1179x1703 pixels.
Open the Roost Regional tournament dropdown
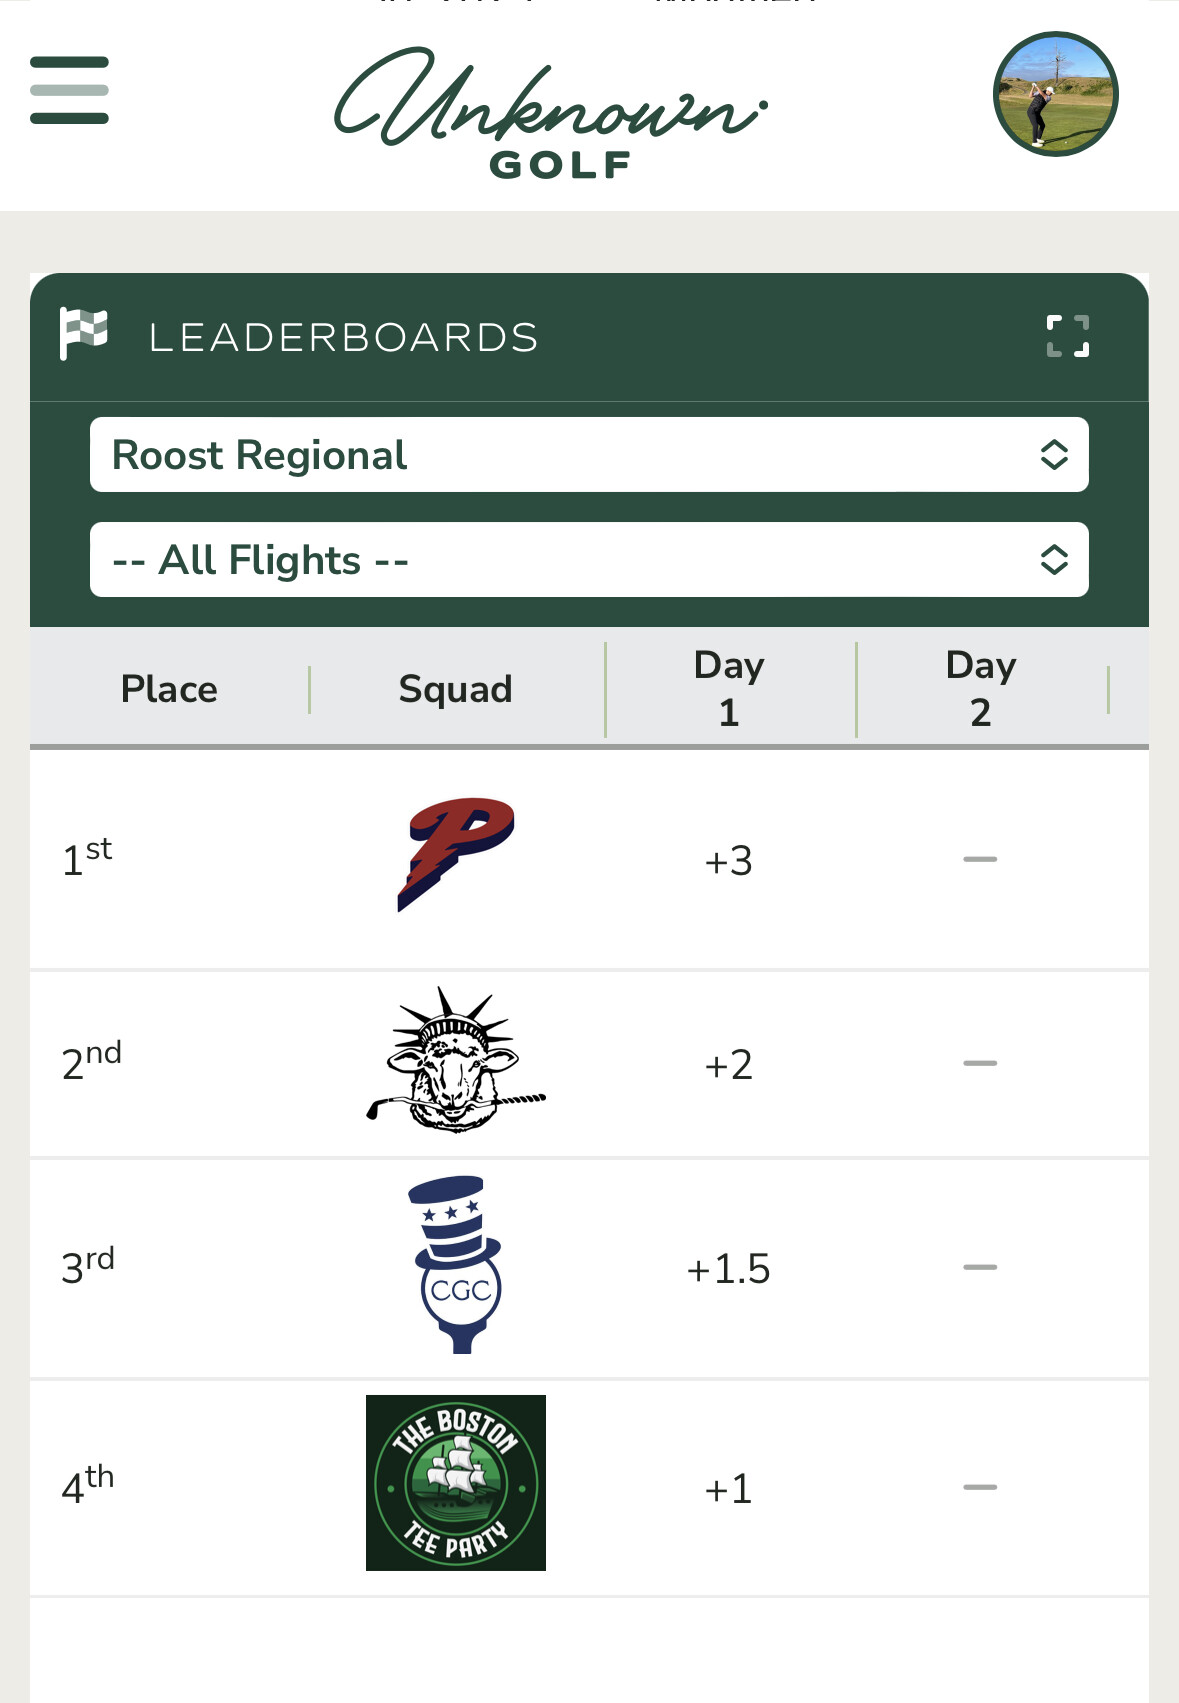pos(560,455)
